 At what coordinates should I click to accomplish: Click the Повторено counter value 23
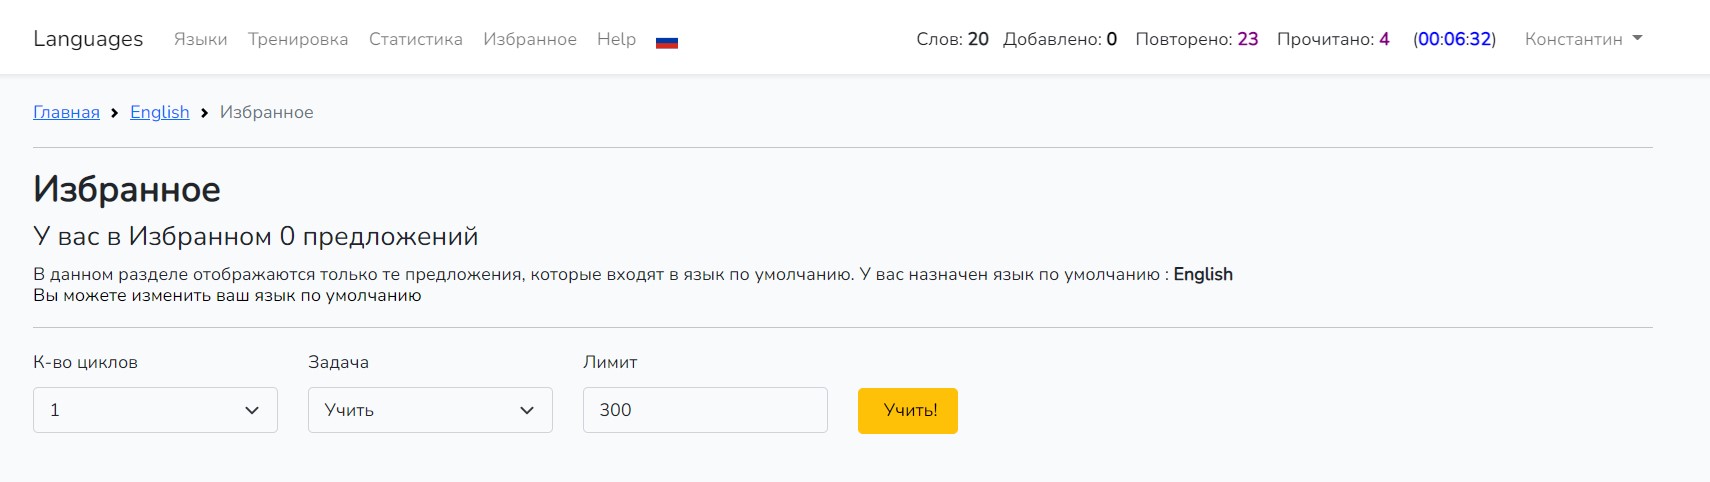(x=1247, y=39)
